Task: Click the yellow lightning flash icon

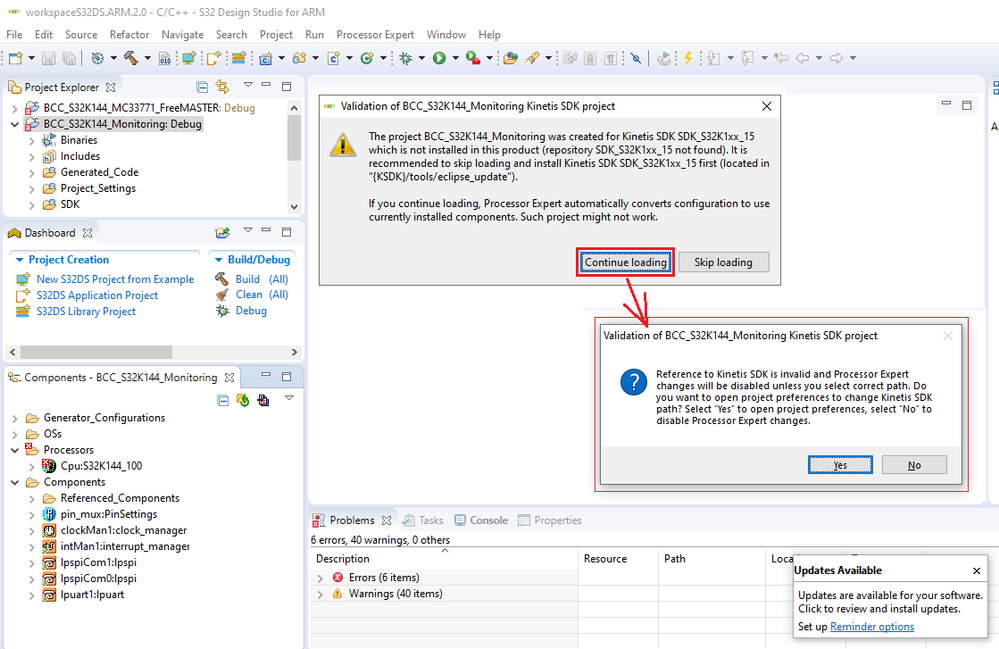Action: (688, 58)
